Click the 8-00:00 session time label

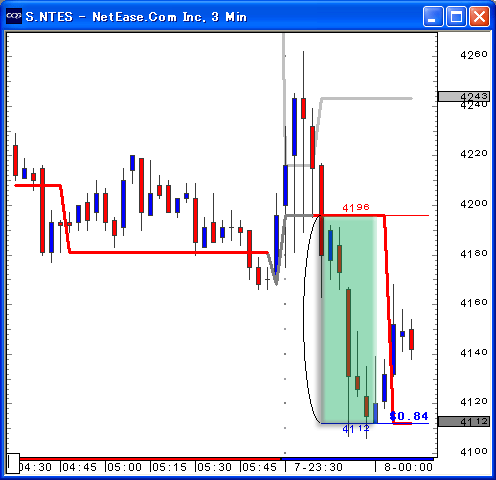[408, 467]
